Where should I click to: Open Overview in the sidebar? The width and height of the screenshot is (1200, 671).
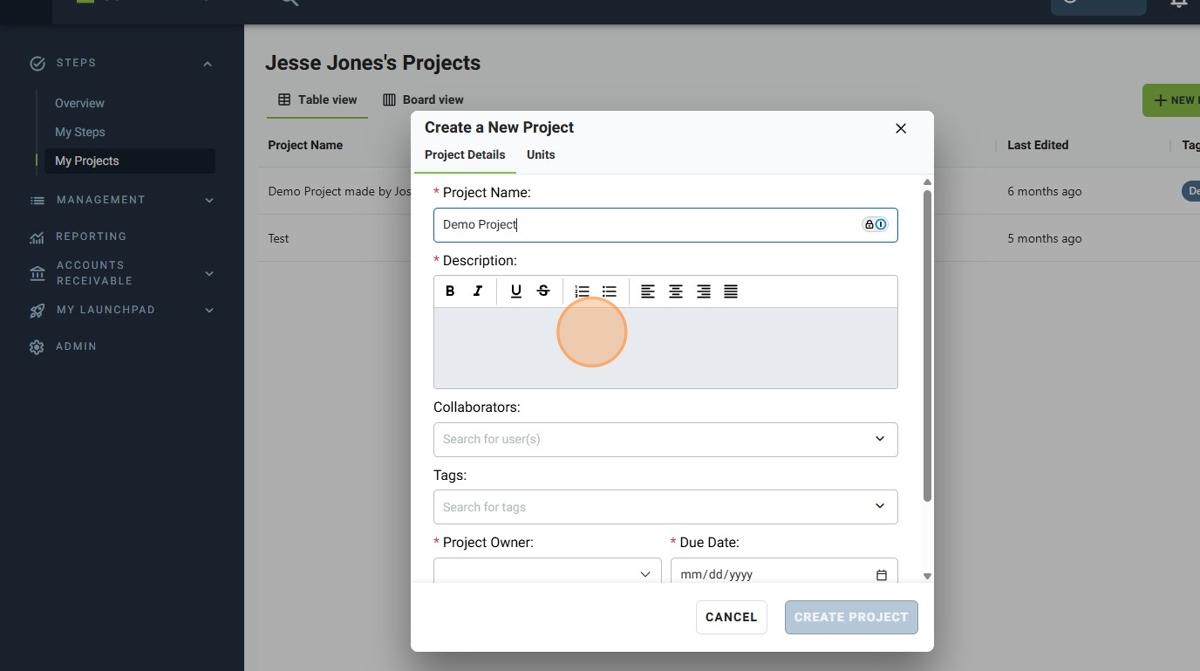click(80, 103)
